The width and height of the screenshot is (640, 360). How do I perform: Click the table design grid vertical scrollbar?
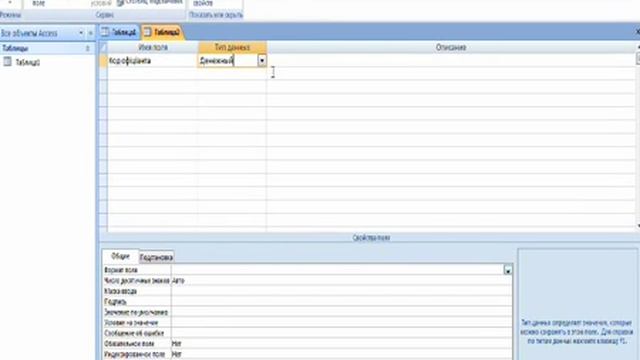[x=638, y=137]
